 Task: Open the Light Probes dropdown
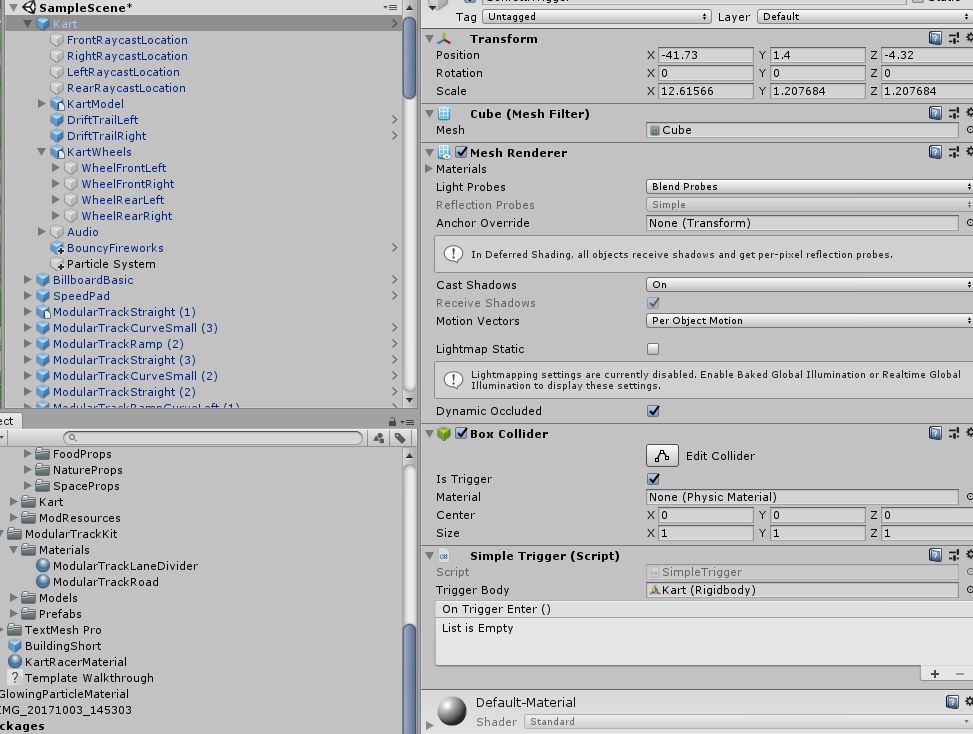pos(808,187)
